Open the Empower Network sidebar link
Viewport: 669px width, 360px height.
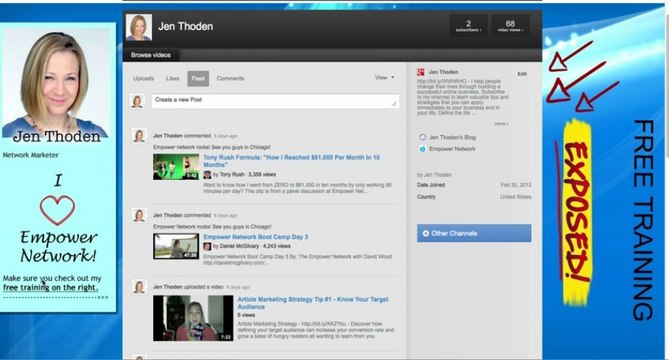tap(452, 149)
